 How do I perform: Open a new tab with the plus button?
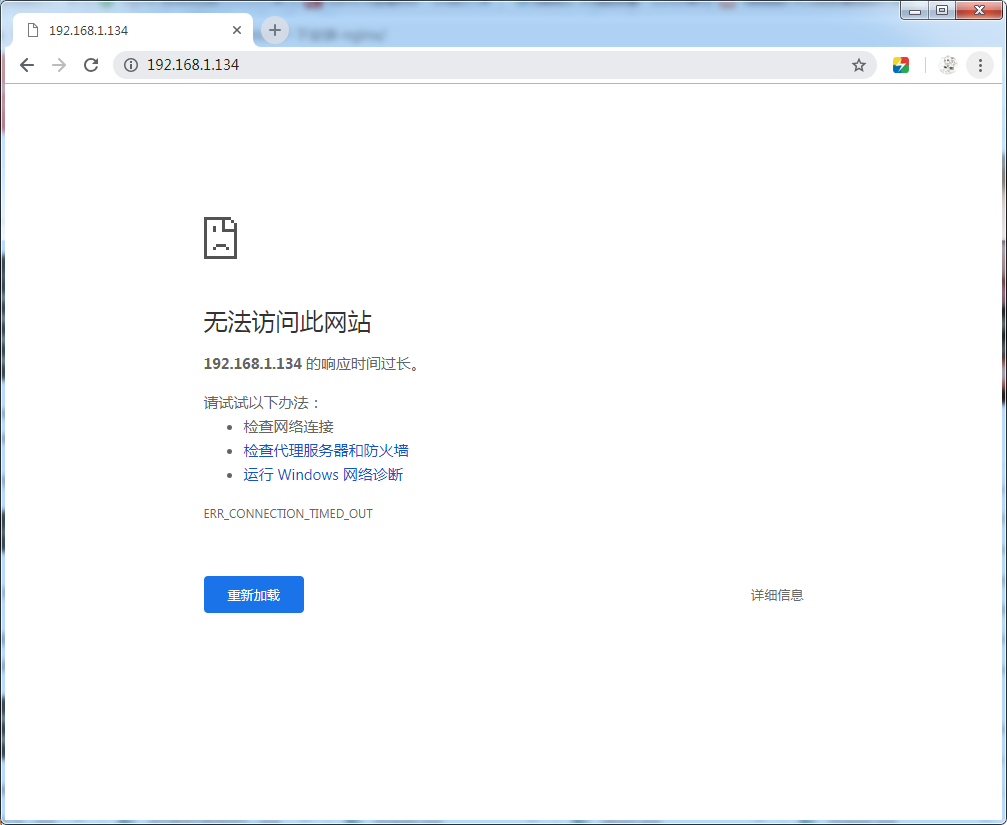[275, 30]
